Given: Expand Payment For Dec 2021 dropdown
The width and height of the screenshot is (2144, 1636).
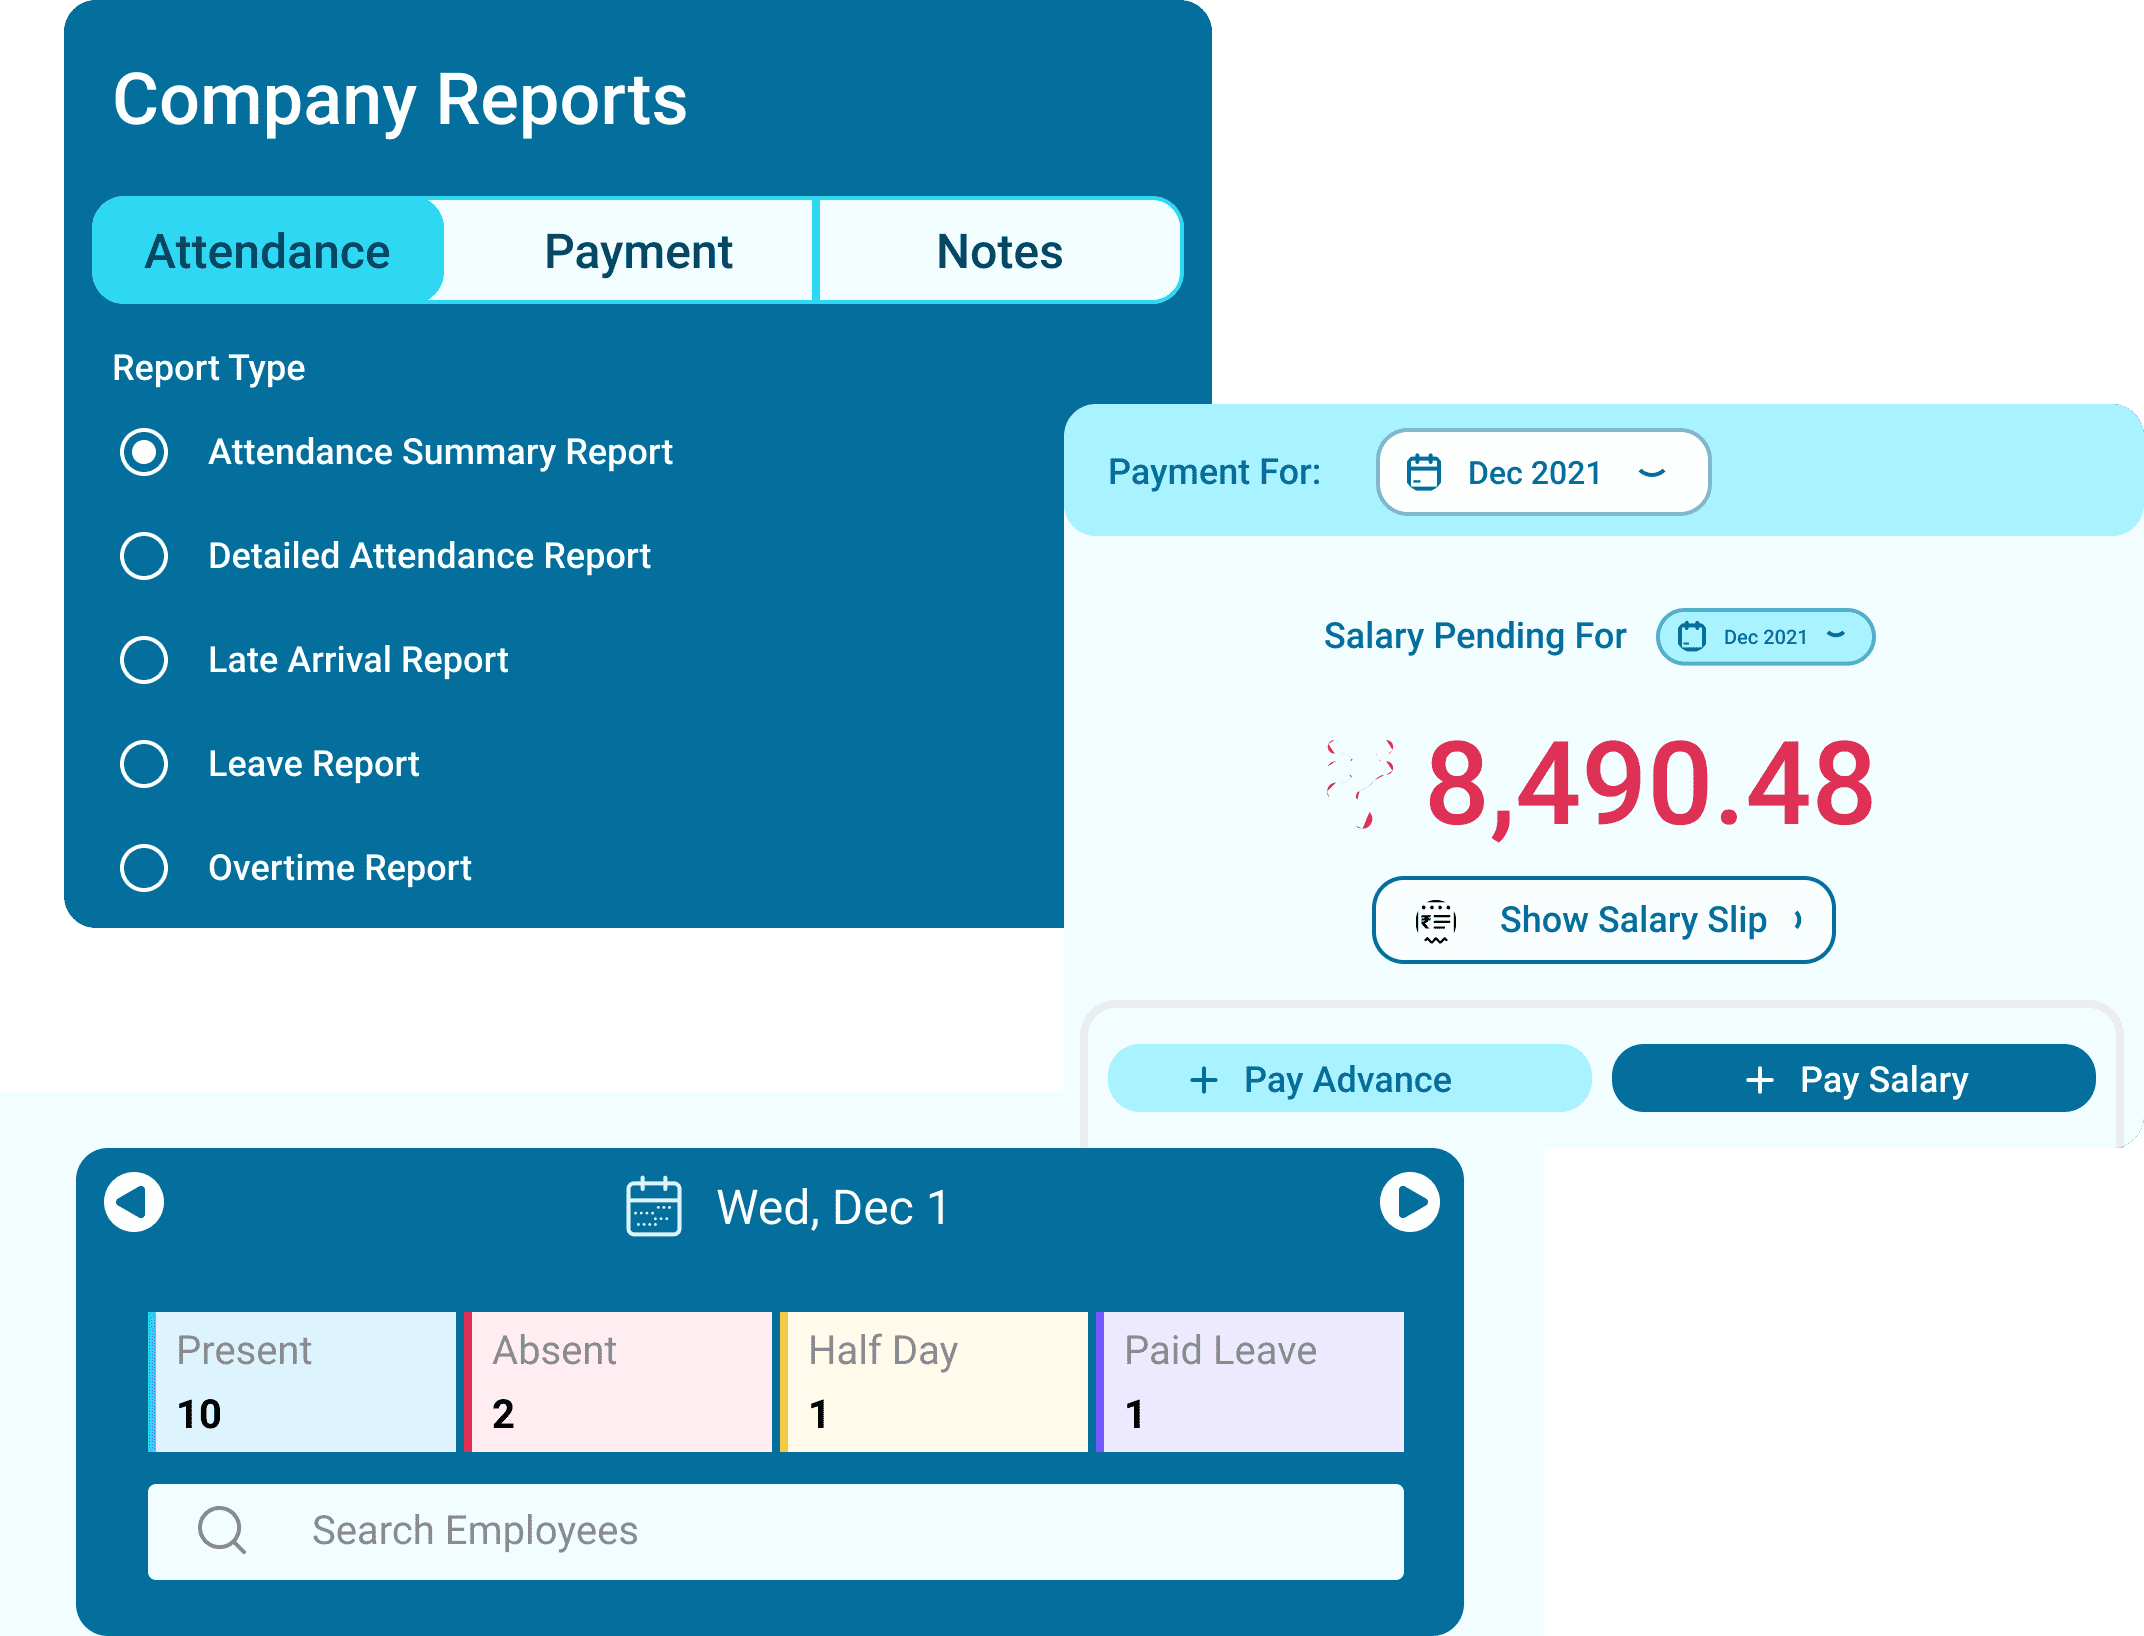Looking at the screenshot, I should 1652,472.
